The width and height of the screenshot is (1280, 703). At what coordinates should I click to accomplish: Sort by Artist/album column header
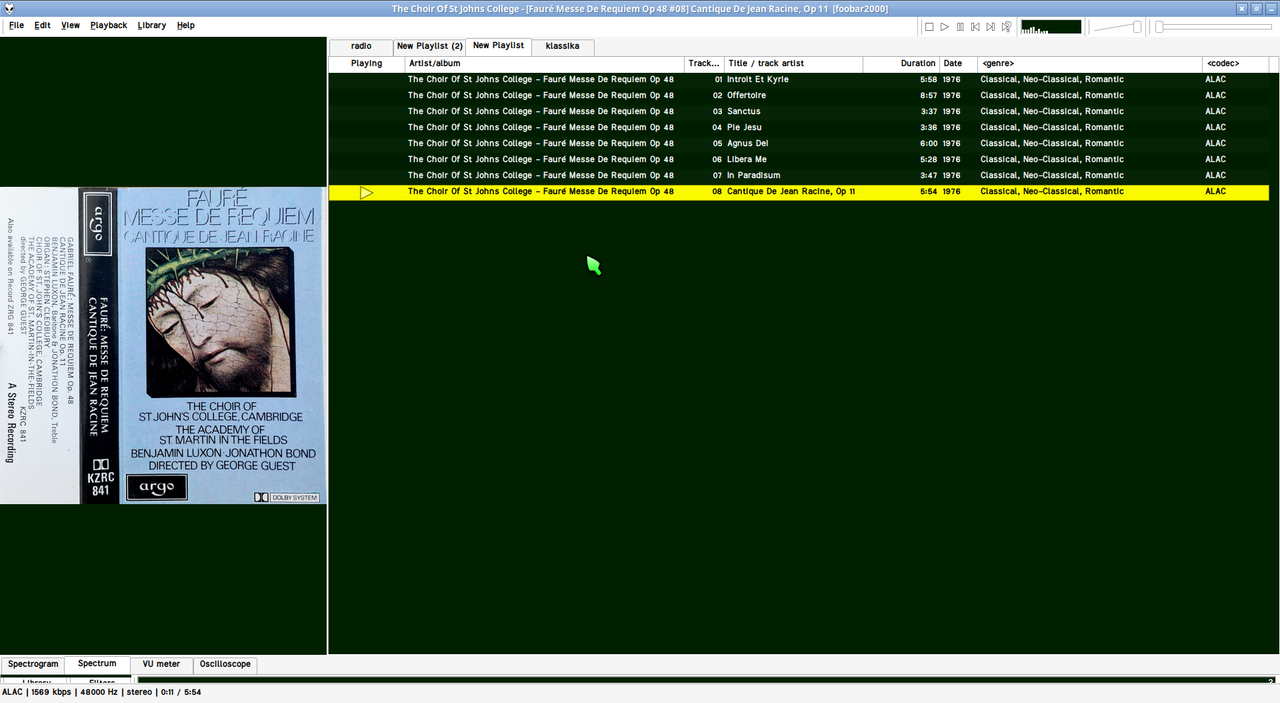coord(544,63)
